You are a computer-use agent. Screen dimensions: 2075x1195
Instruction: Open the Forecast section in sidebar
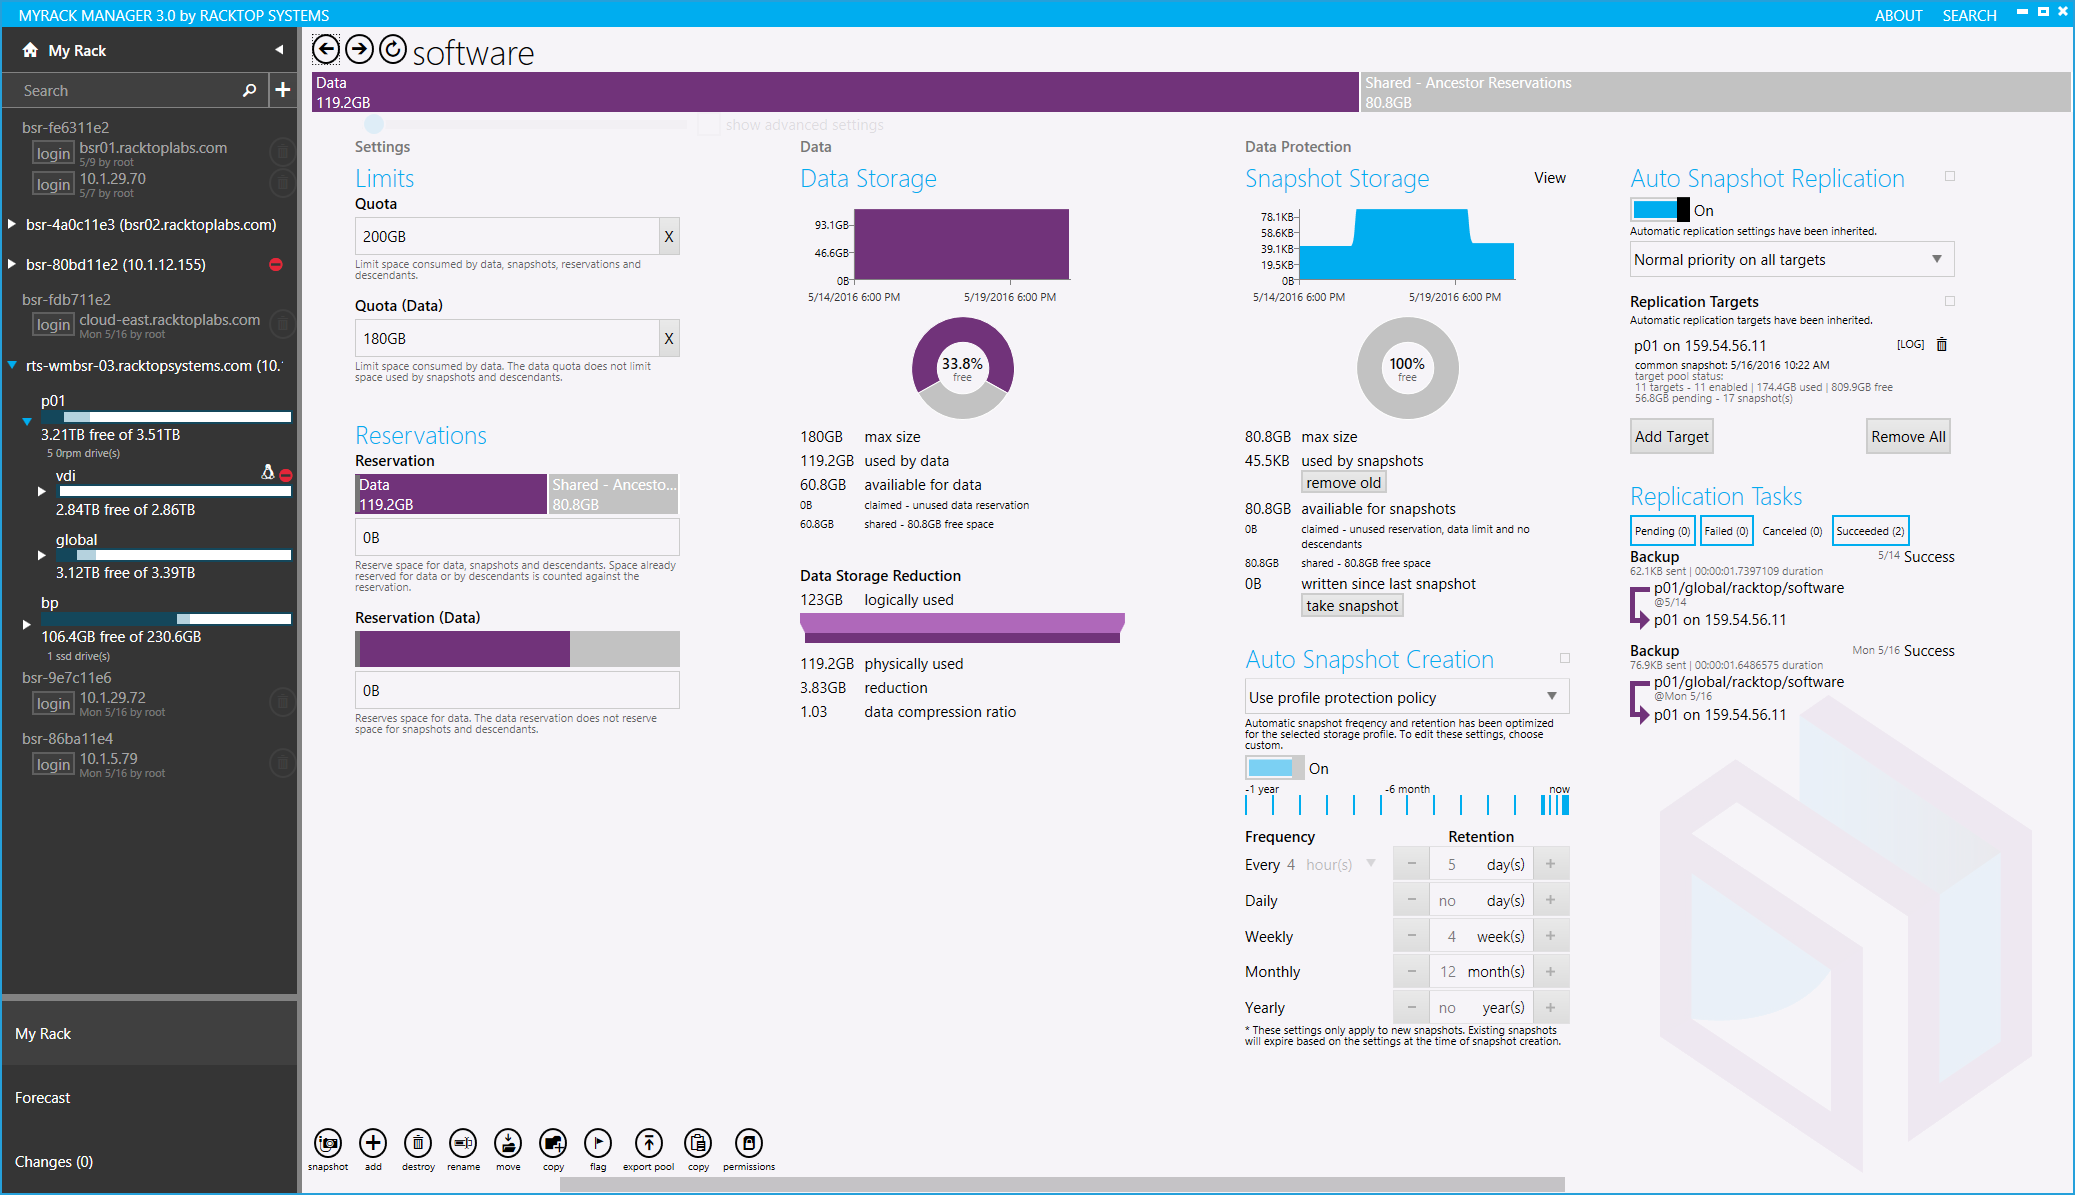pyautogui.click(x=43, y=1097)
